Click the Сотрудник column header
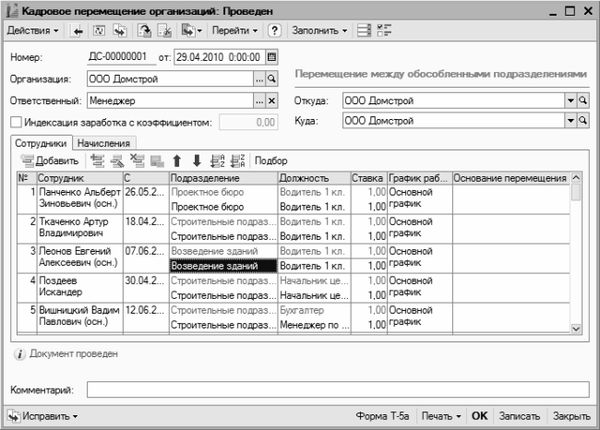600x430 pixels. (x=80, y=178)
